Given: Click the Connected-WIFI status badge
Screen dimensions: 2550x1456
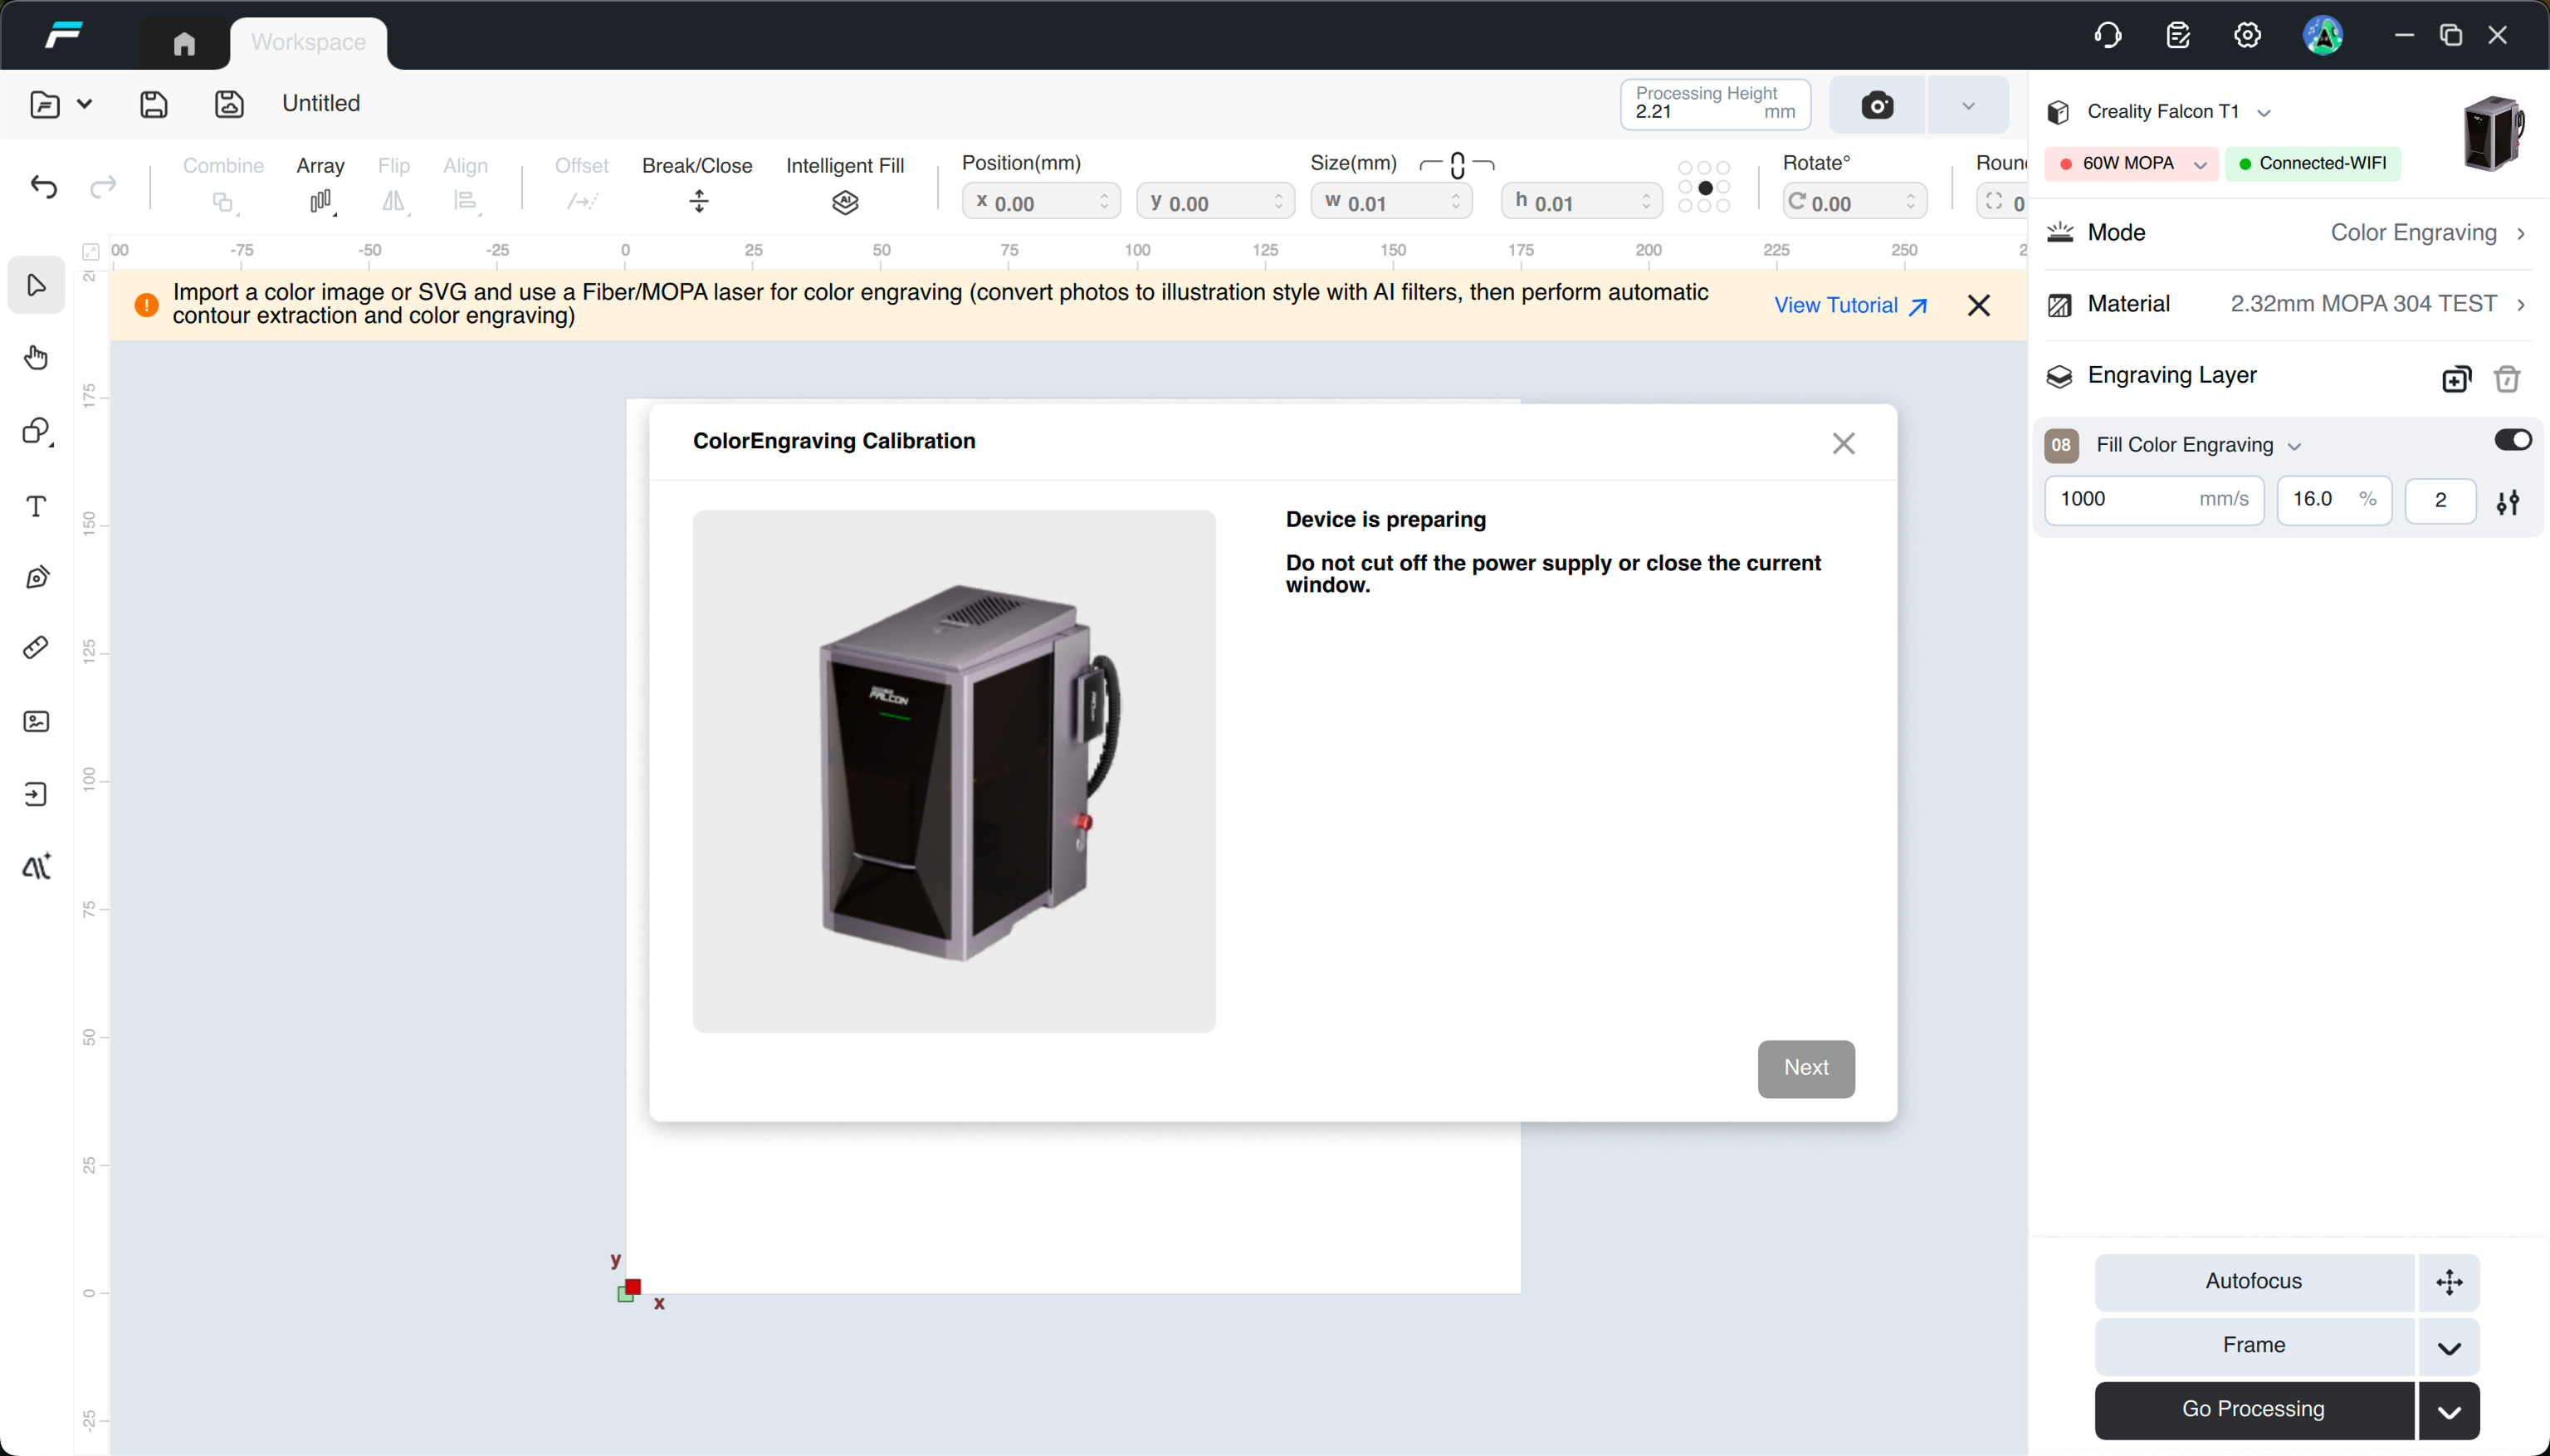Looking at the screenshot, I should point(2312,164).
